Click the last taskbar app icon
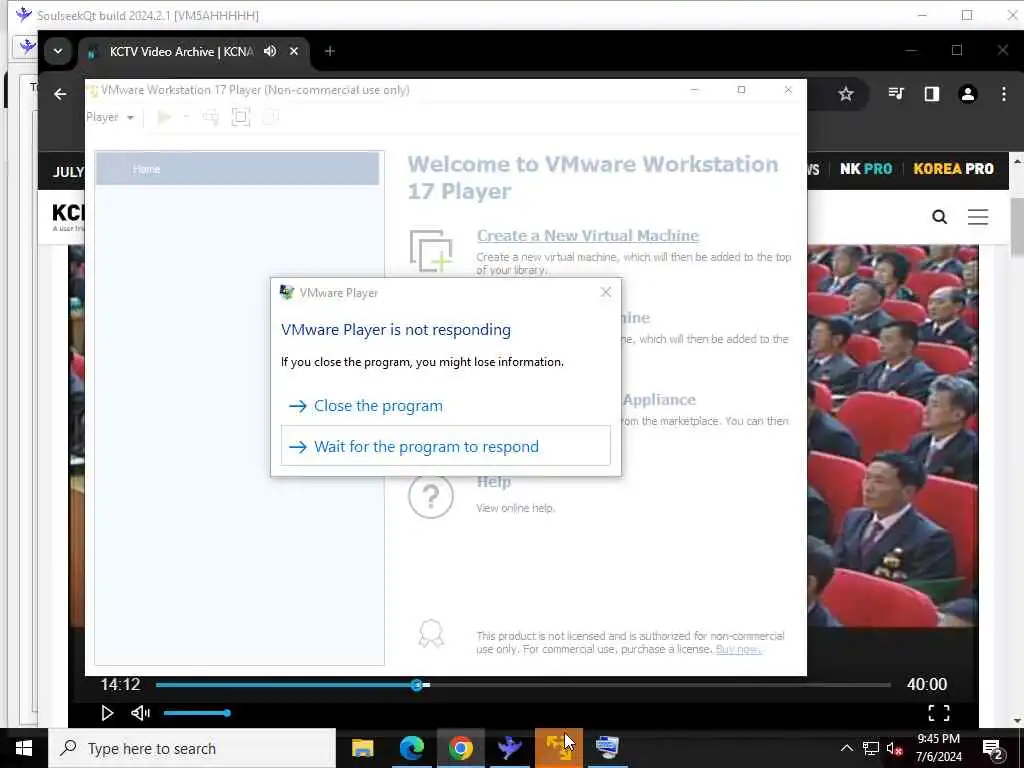The width and height of the screenshot is (1024, 768). [607, 748]
